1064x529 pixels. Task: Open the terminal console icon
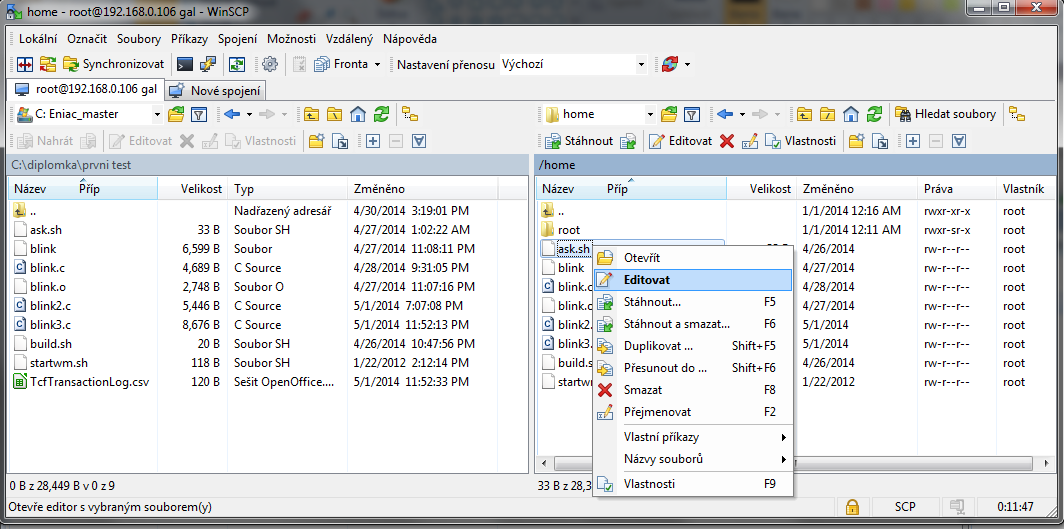click(x=185, y=64)
